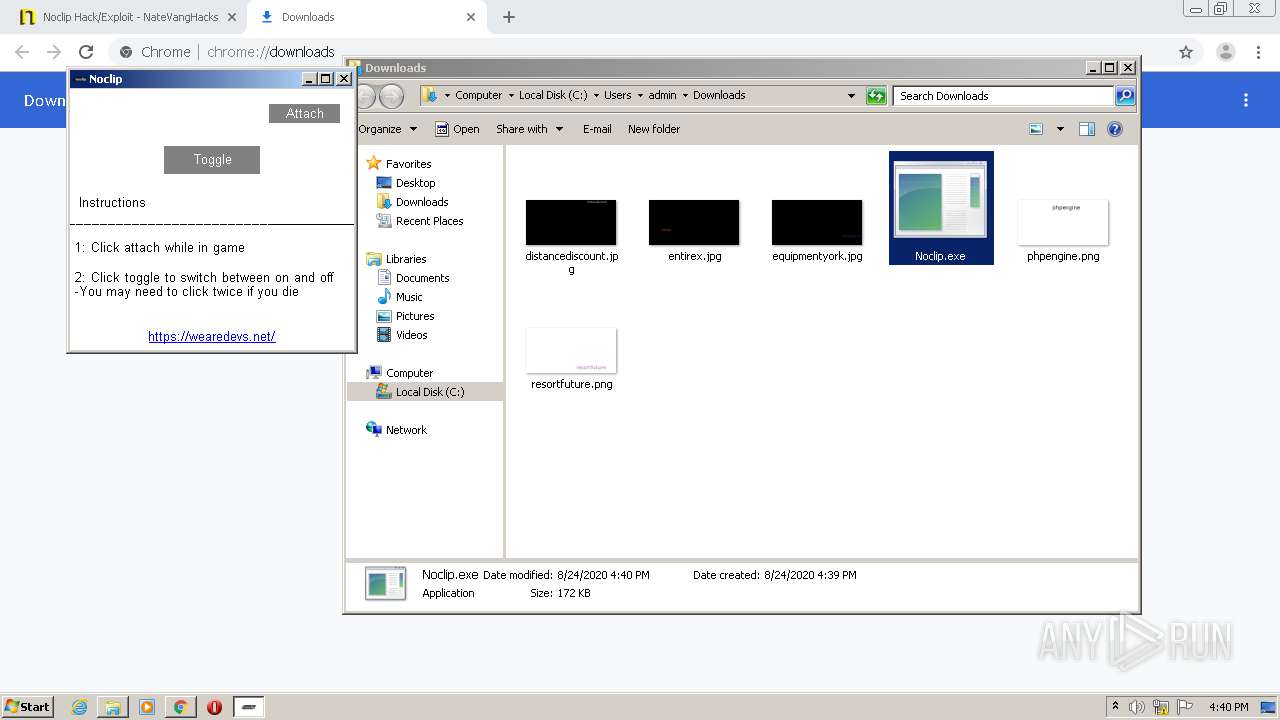Select distancediscount.jpg file
Screen dimensions: 1280x720
(x=571, y=236)
